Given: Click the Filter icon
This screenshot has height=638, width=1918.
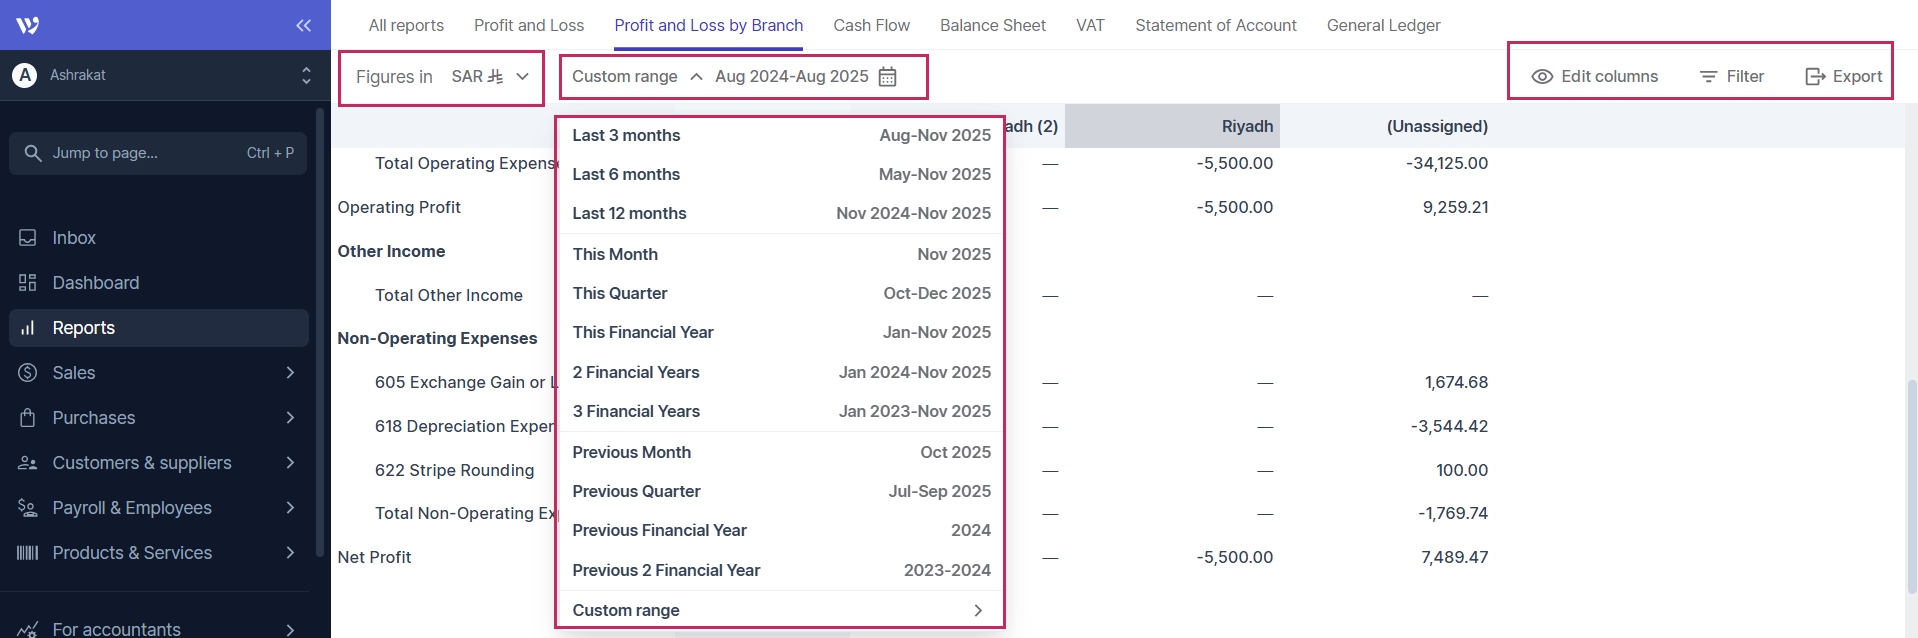Looking at the screenshot, I should (1708, 77).
